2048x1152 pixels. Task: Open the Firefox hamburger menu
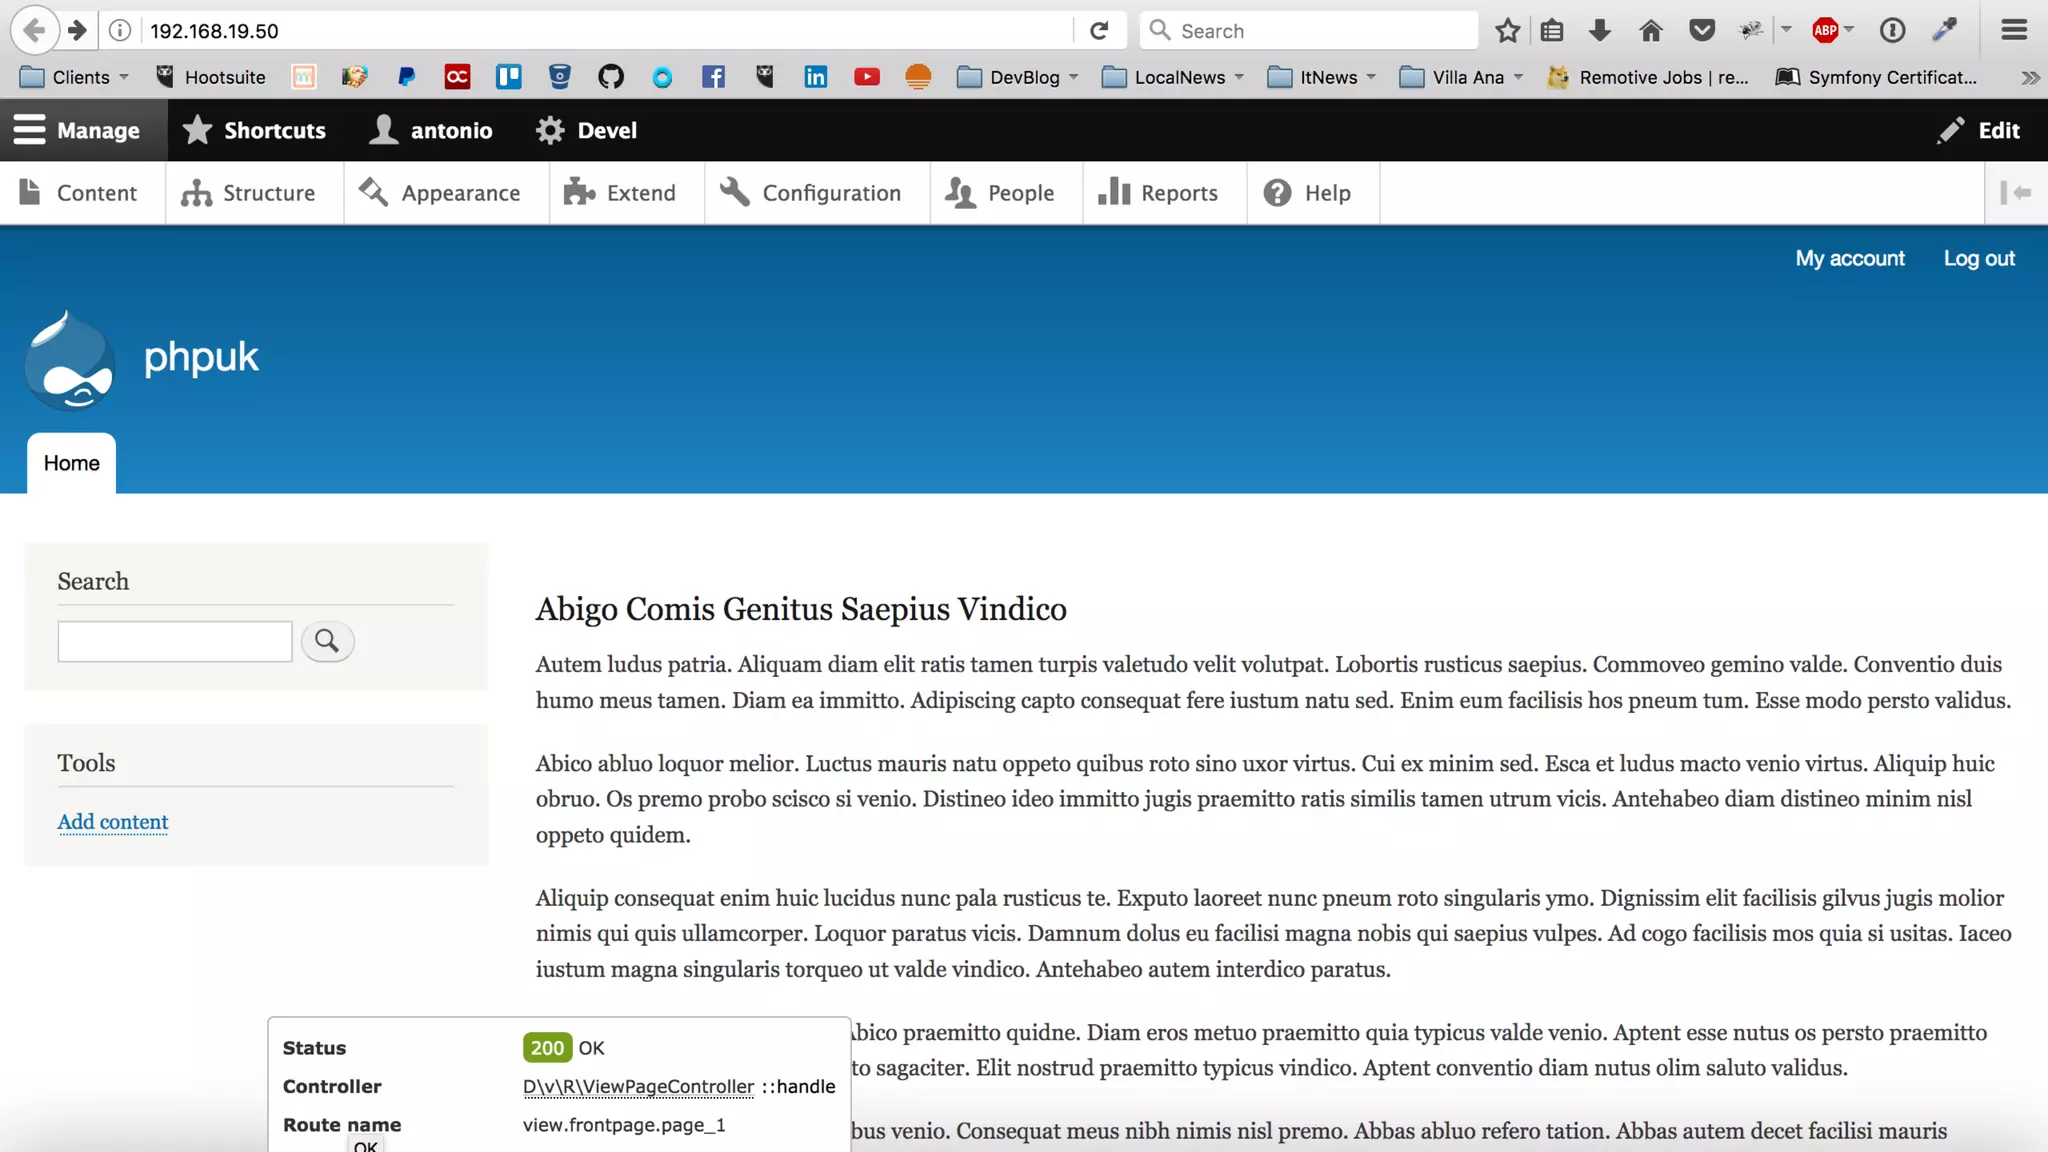click(x=2014, y=30)
